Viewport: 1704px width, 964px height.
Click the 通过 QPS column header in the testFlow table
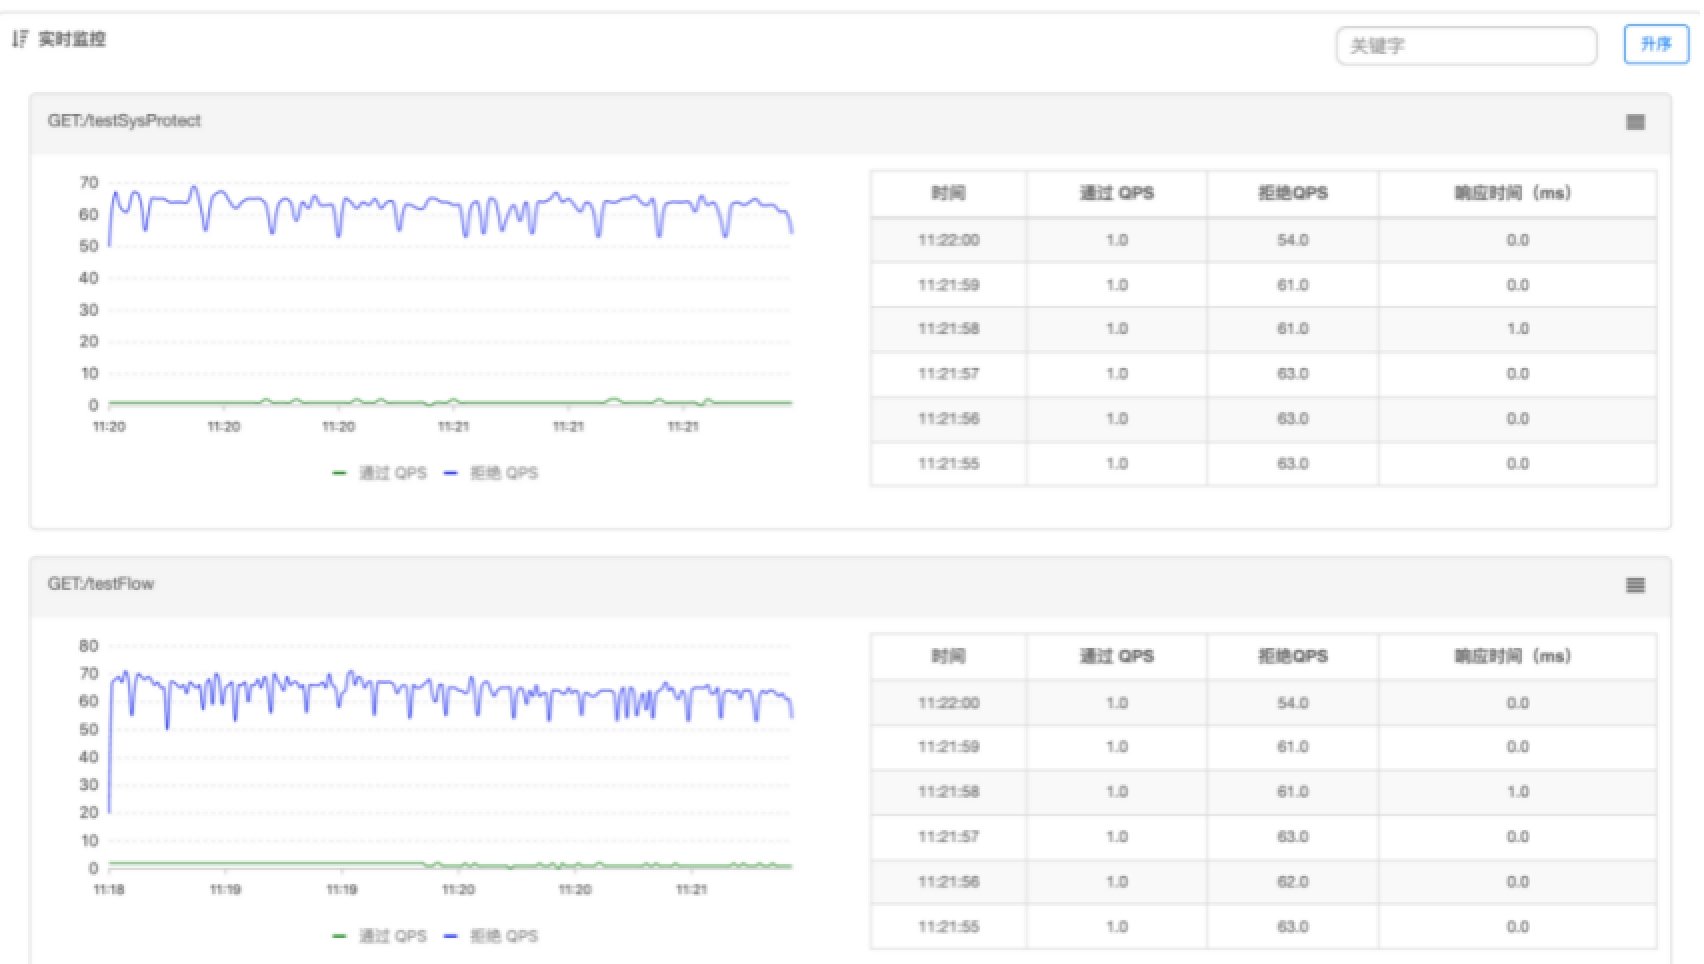(x=1117, y=656)
